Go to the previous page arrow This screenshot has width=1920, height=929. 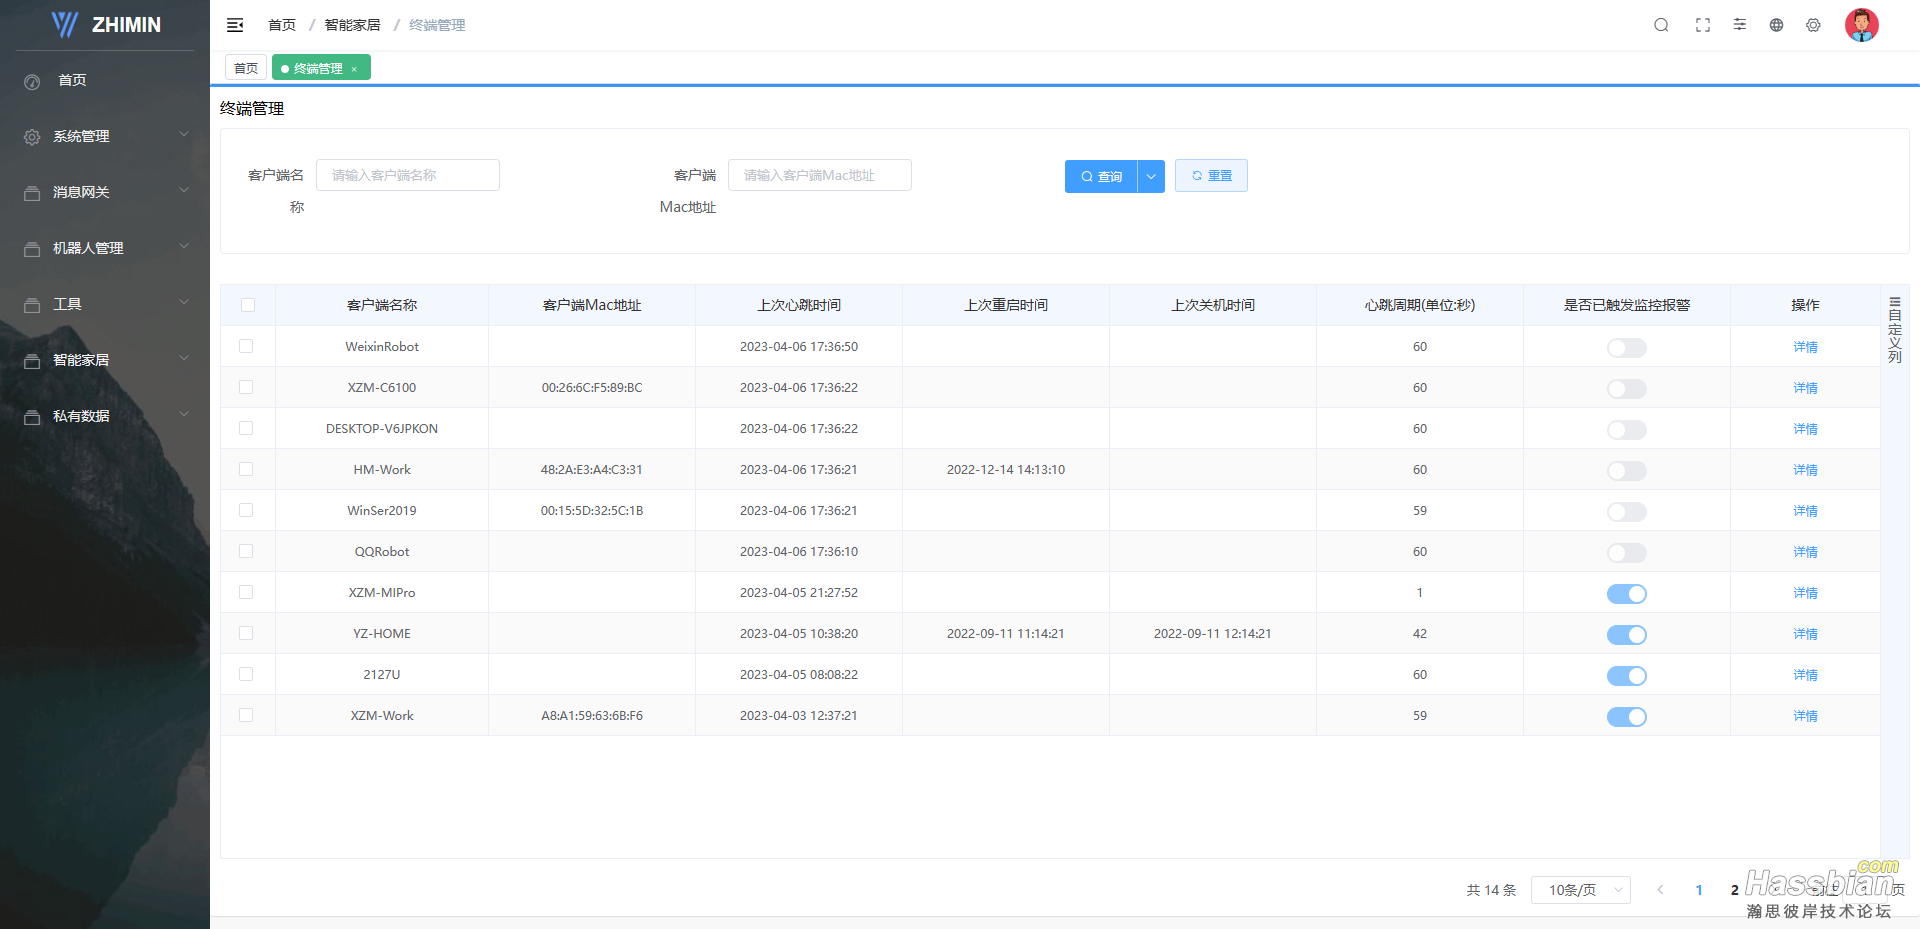click(x=1660, y=890)
